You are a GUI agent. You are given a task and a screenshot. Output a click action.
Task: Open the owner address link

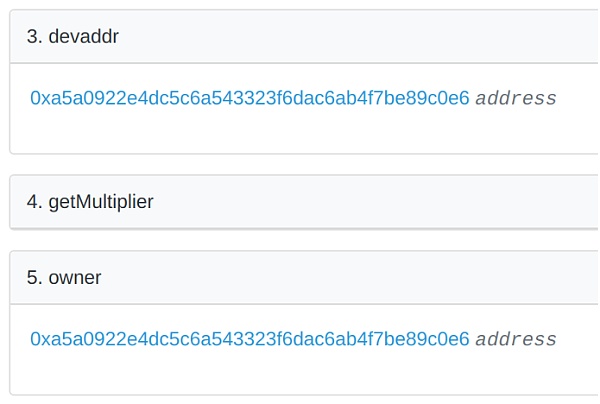249,339
